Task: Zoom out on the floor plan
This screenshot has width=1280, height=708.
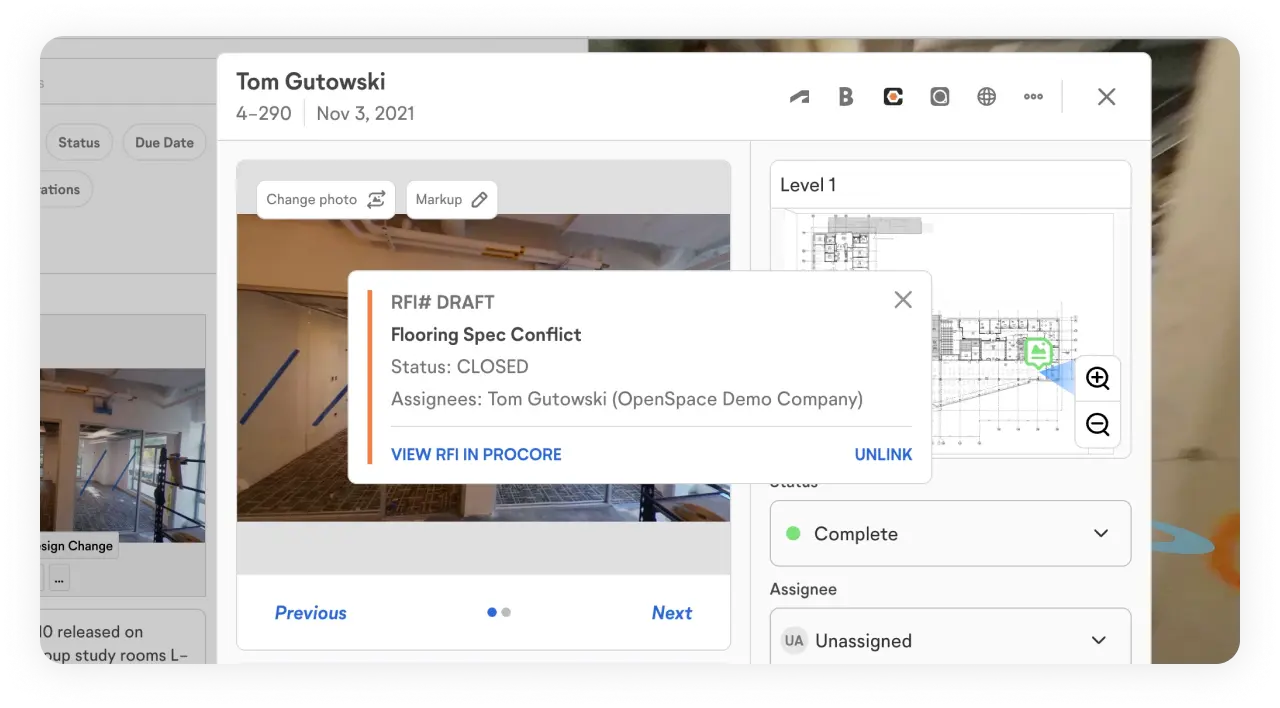Action: click(x=1097, y=425)
